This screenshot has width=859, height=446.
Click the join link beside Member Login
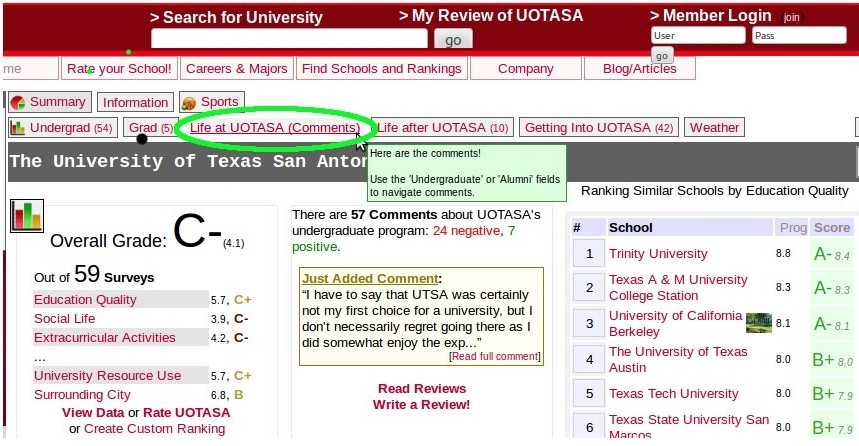click(x=791, y=18)
